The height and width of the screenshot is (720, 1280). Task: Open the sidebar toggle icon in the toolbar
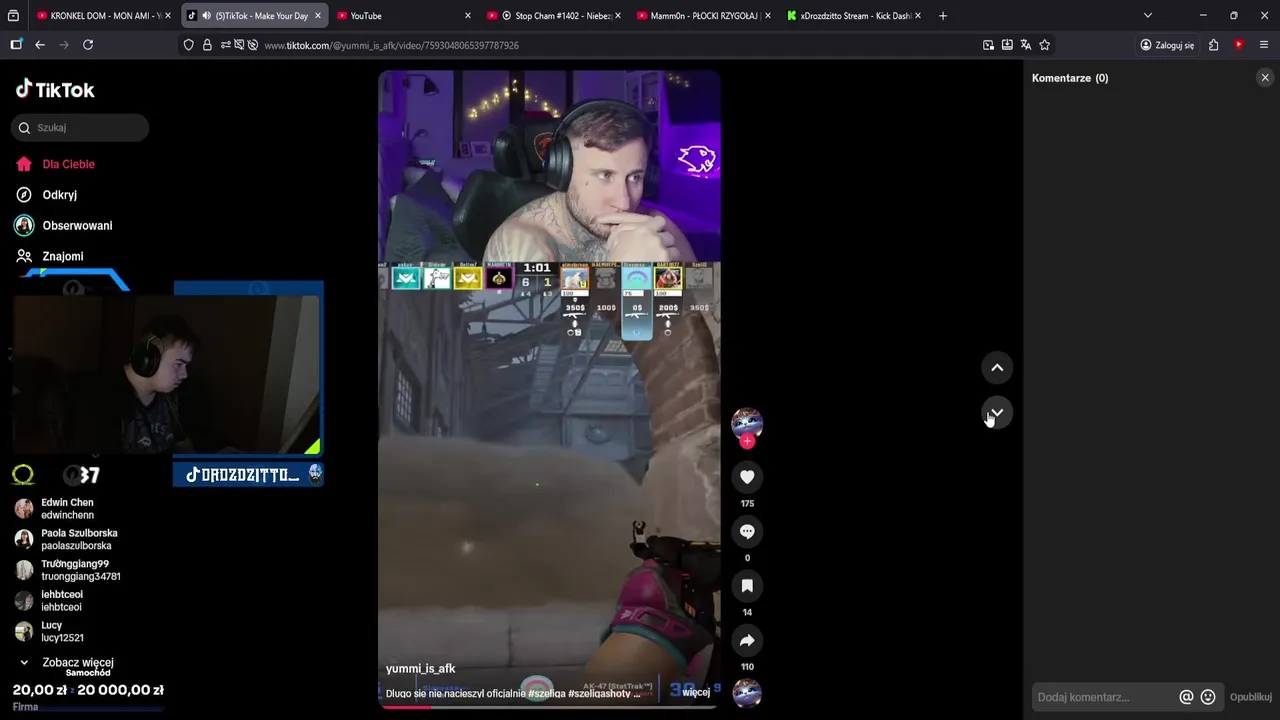pyautogui.click(x=16, y=45)
